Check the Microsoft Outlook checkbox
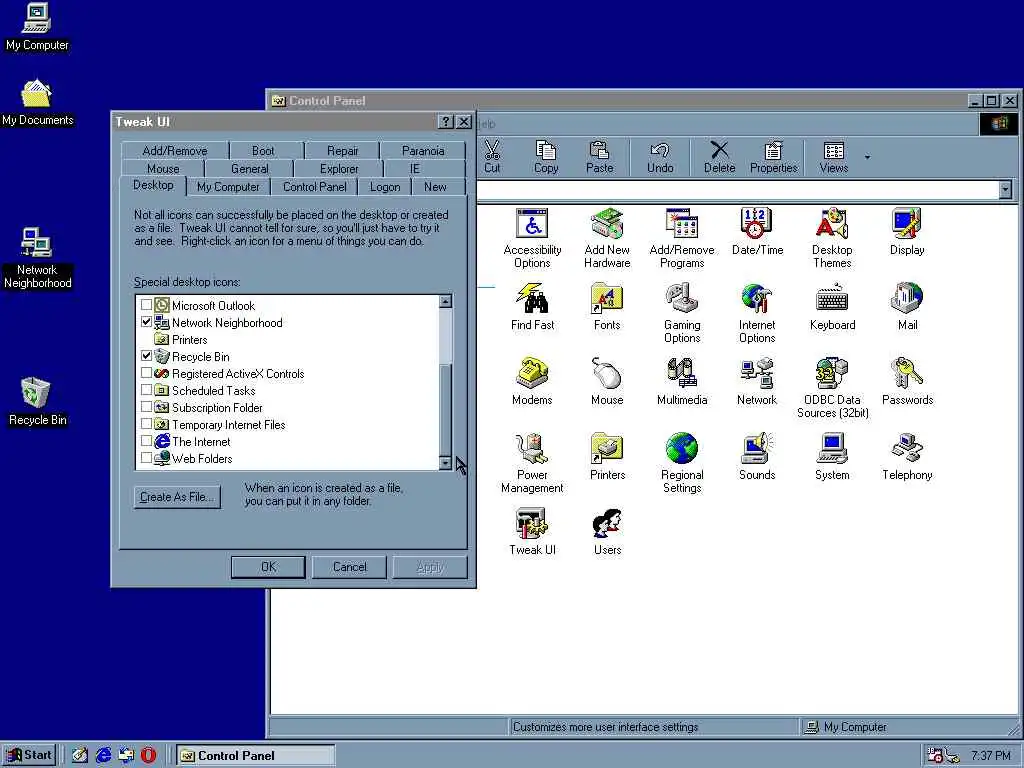Image resolution: width=1024 pixels, height=768 pixels. (x=146, y=305)
